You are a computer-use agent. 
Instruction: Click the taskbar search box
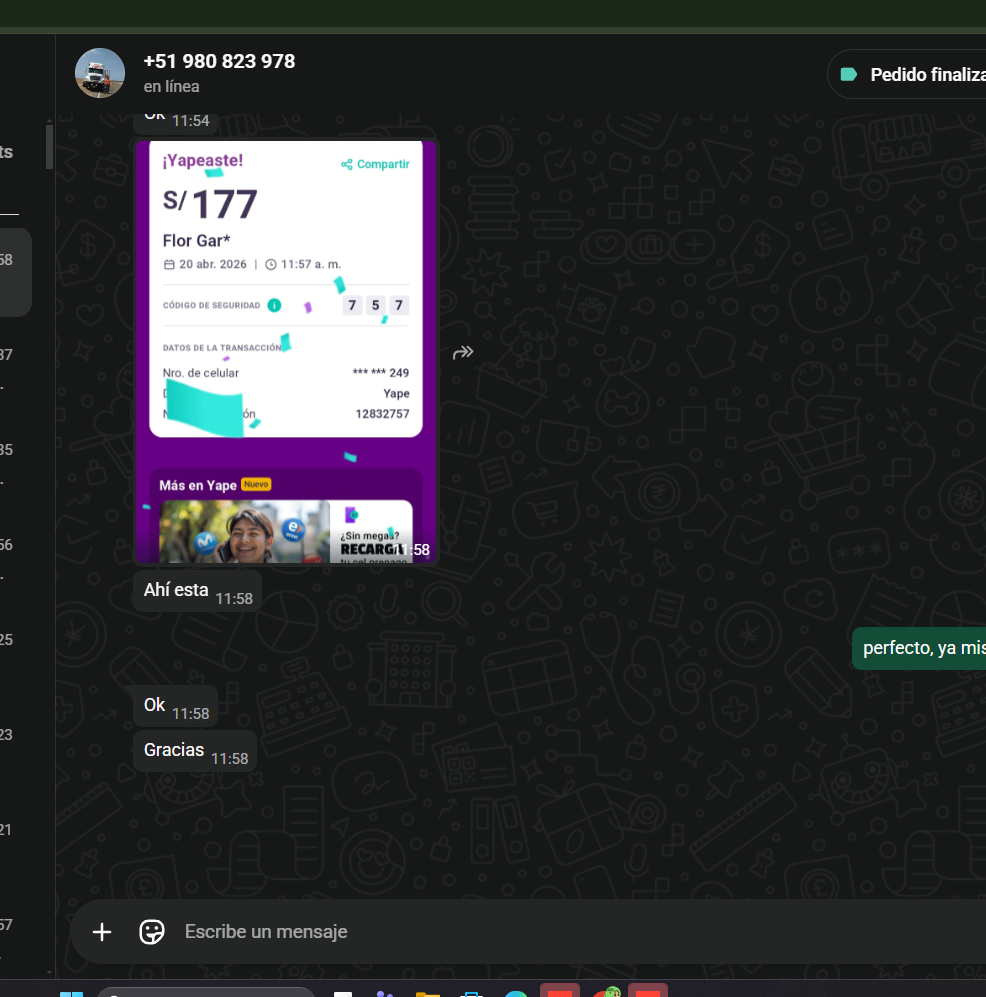click(205, 993)
